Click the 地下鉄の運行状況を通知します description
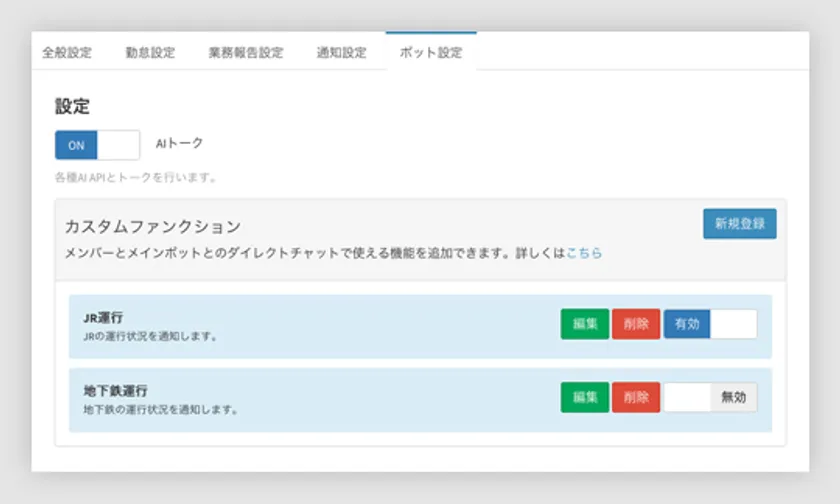The height and width of the screenshot is (504, 840). point(160,410)
